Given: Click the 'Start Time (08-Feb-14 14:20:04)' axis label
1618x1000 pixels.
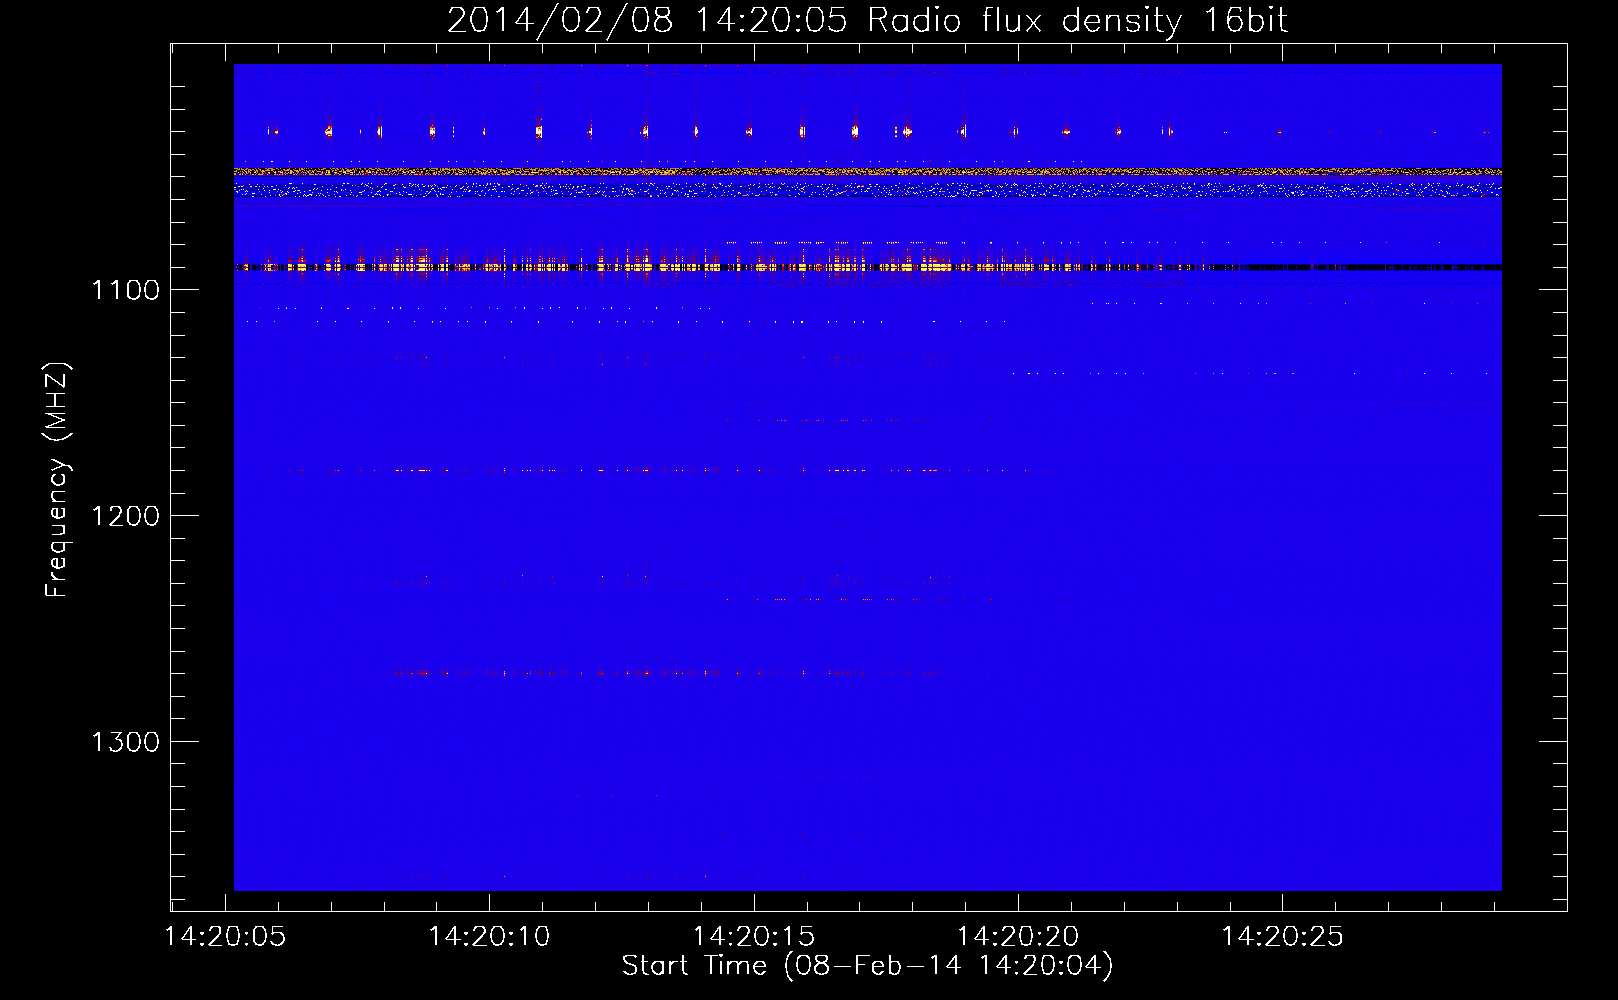Looking at the screenshot, I should (867, 966).
